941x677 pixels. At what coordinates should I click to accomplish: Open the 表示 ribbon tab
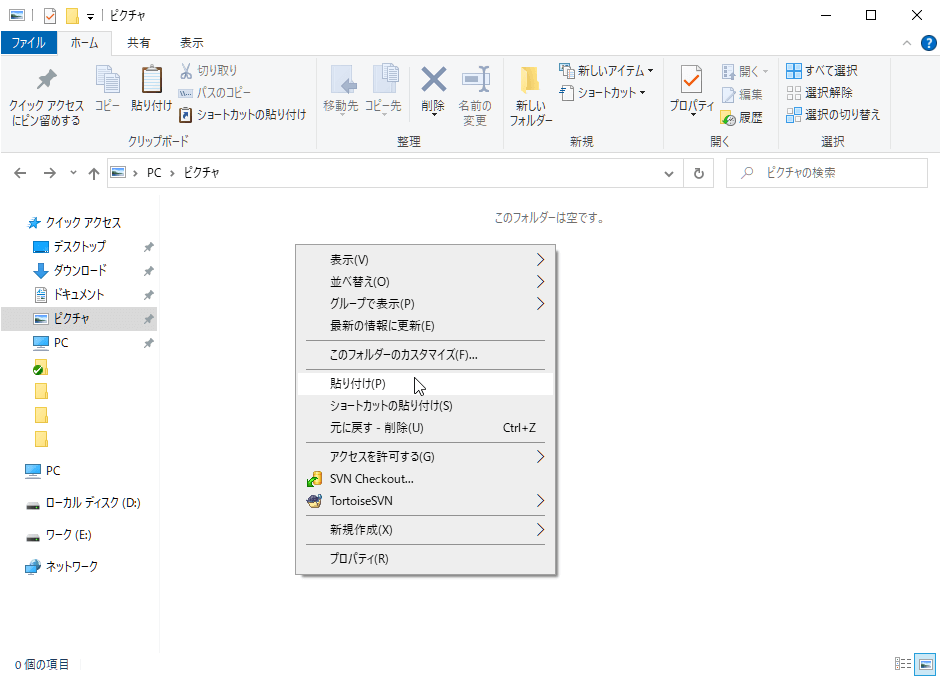(x=191, y=43)
